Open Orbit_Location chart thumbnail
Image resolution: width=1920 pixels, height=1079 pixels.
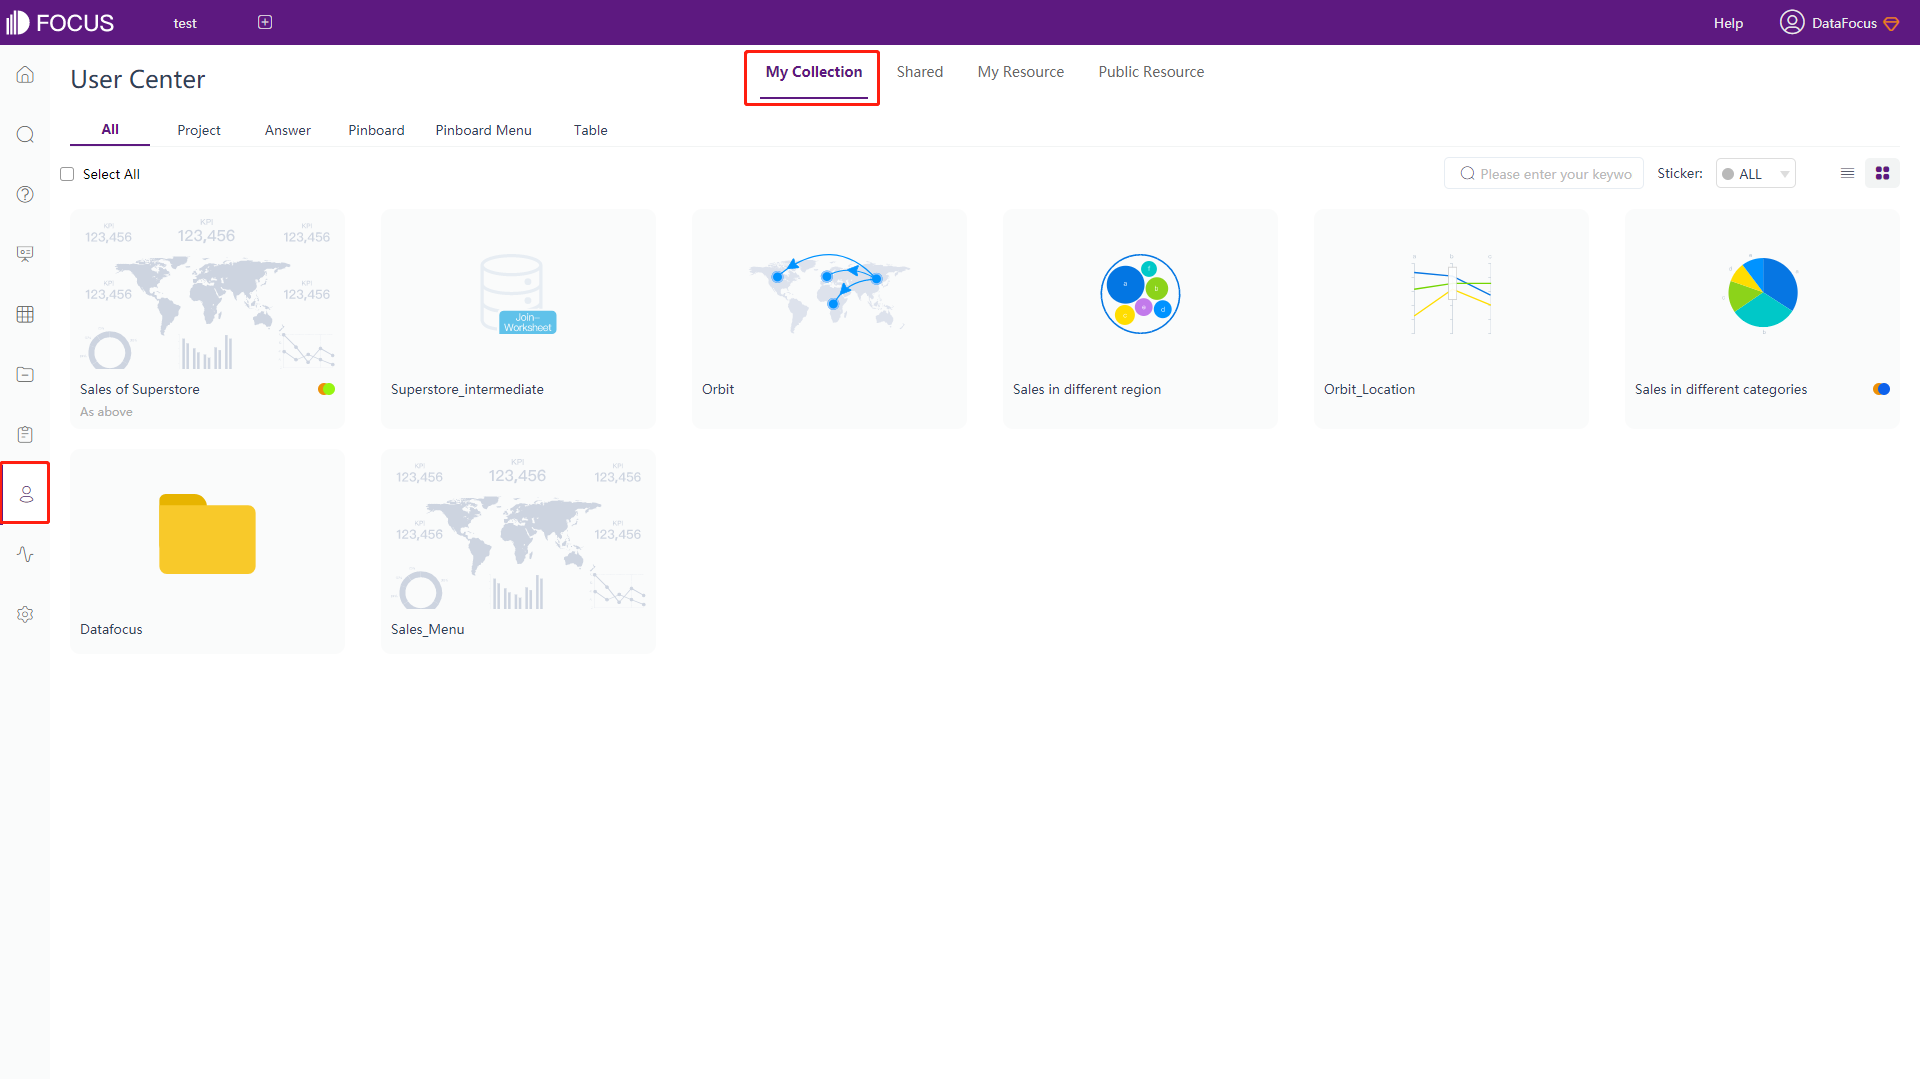pyautogui.click(x=1451, y=293)
